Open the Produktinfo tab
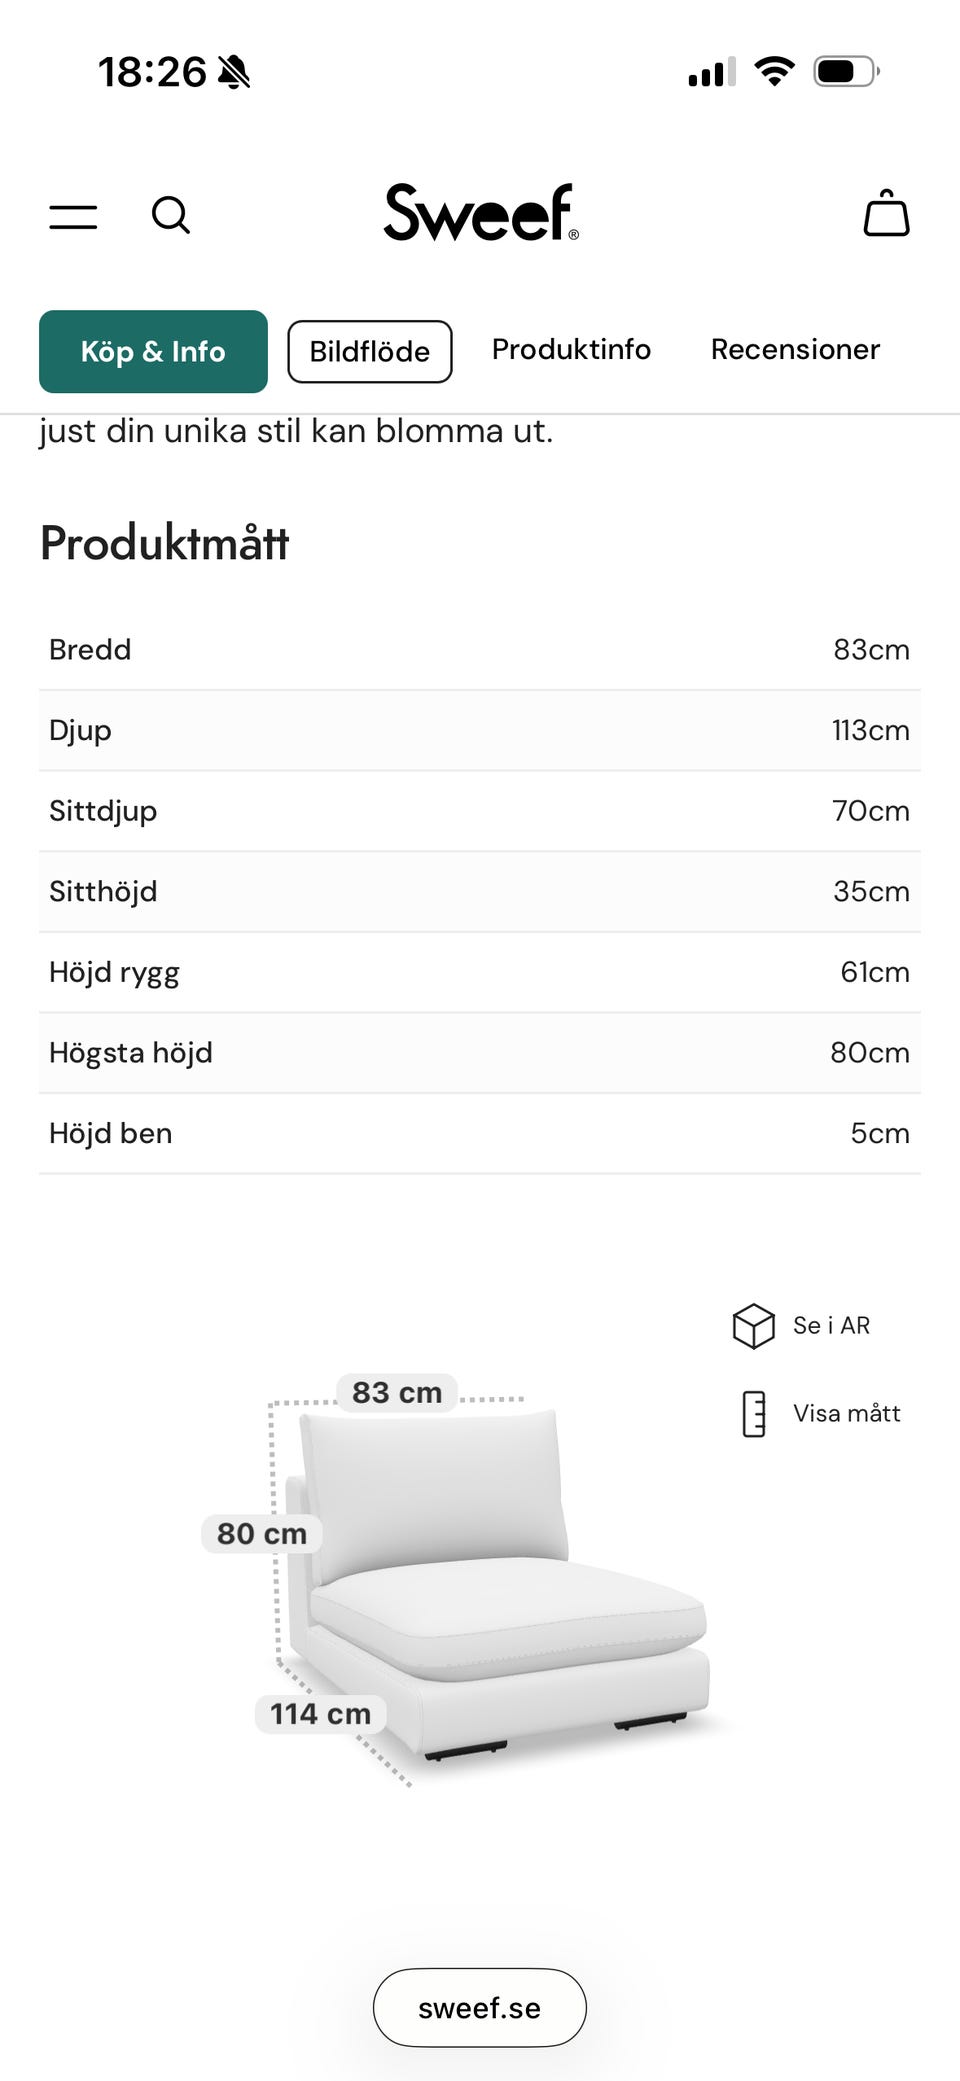Image resolution: width=960 pixels, height=2081 pixels. click(x=571, y=349)
